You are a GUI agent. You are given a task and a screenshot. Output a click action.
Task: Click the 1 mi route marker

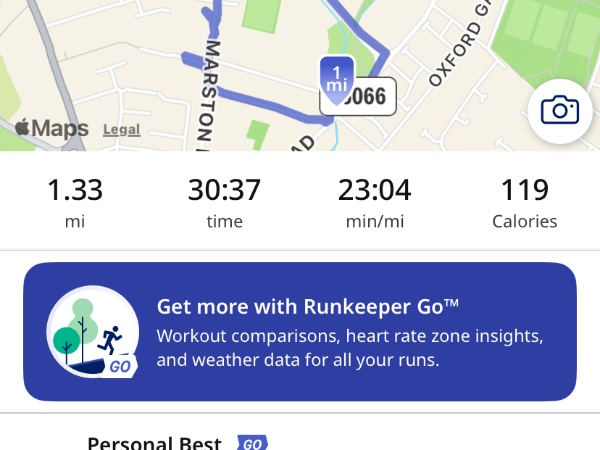tap(338, 79)
